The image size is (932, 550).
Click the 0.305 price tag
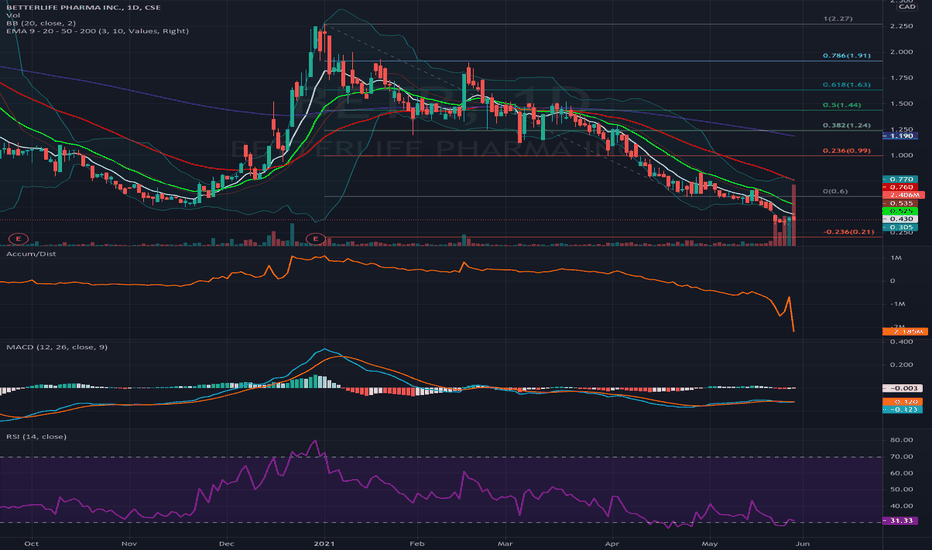pos(900,228)
